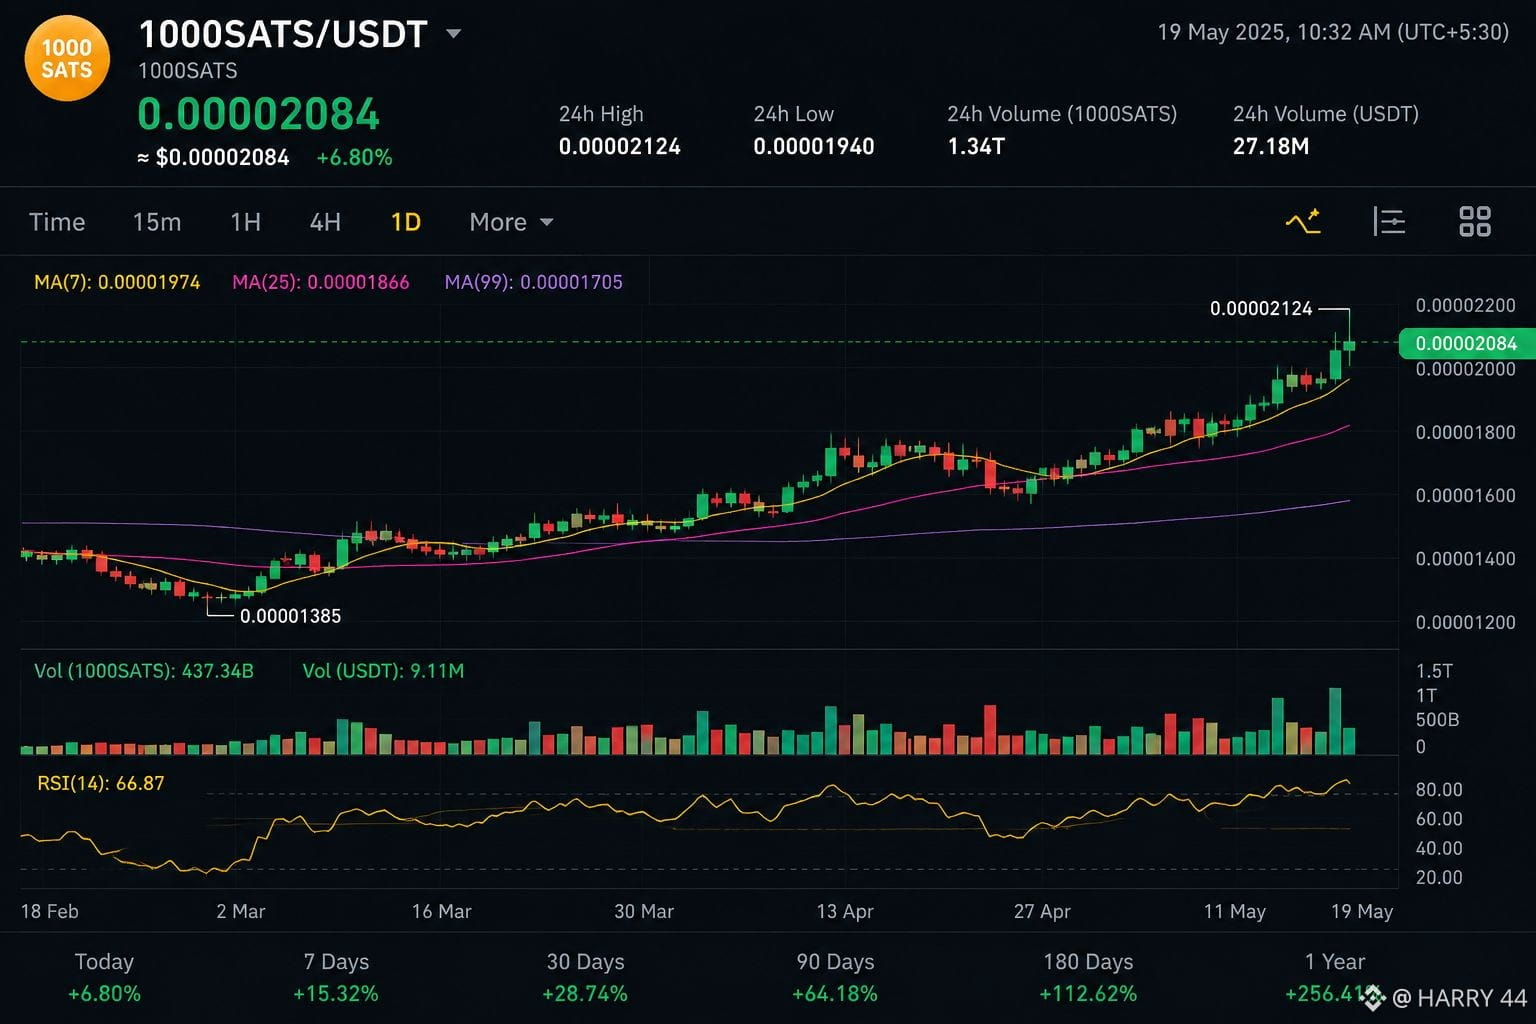
Task: Open the grid layout icon
Action: pyautogui.click(x=1475, y=221)
